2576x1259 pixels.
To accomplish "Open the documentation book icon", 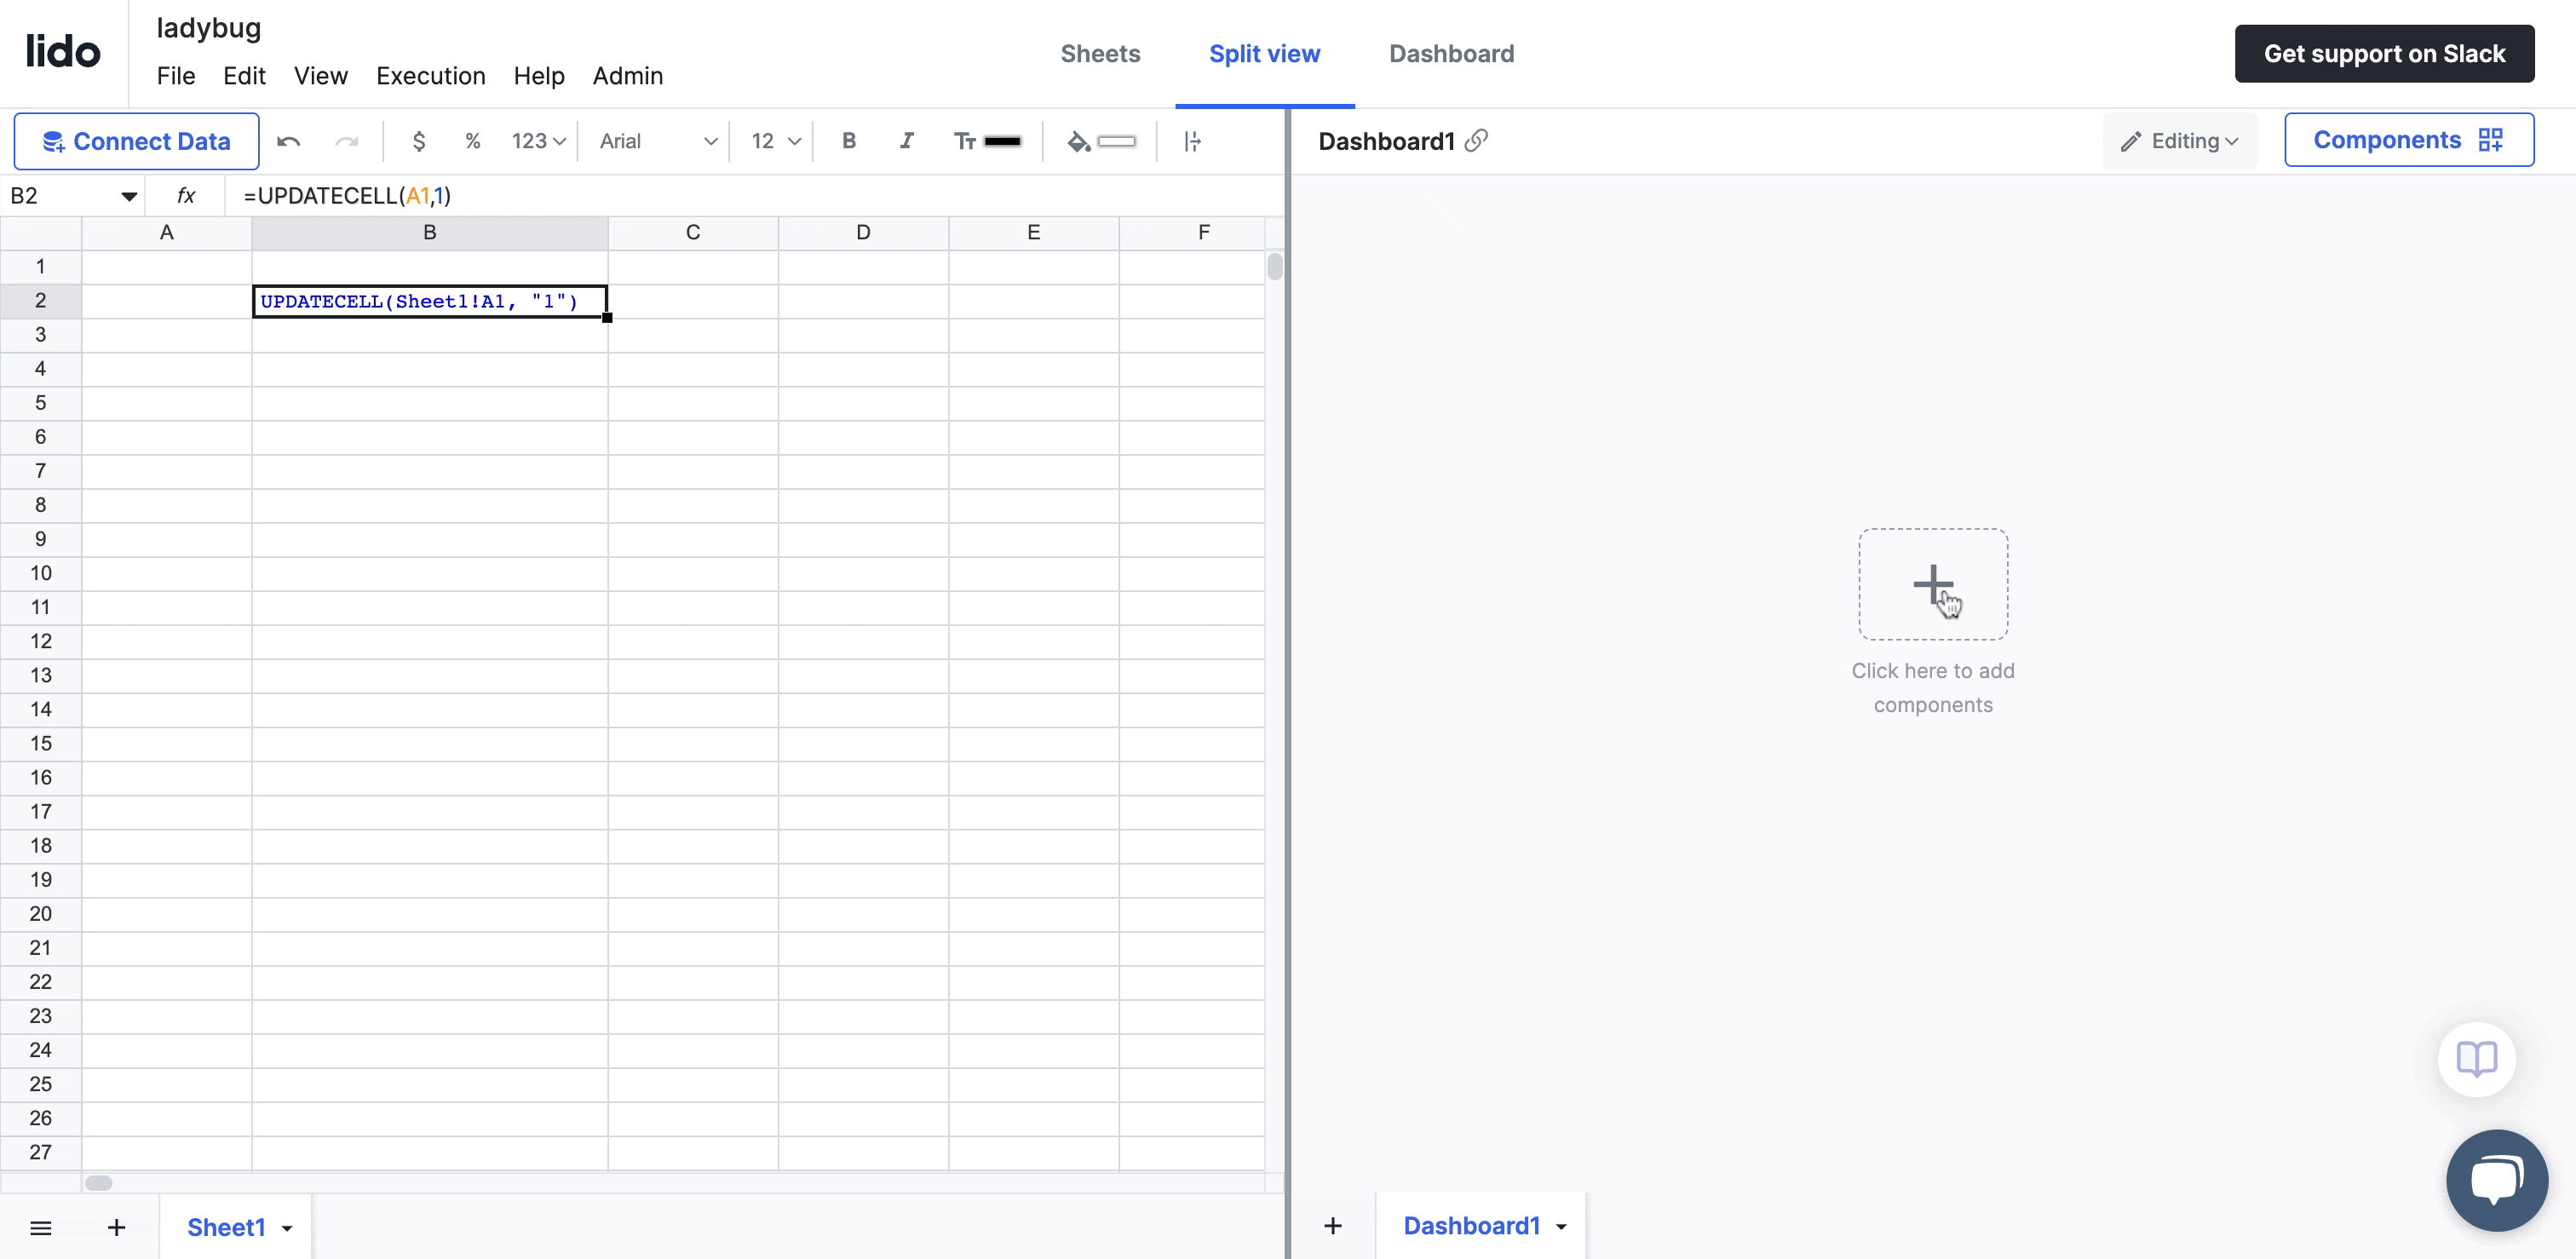I will (x=2476, y=1058).
